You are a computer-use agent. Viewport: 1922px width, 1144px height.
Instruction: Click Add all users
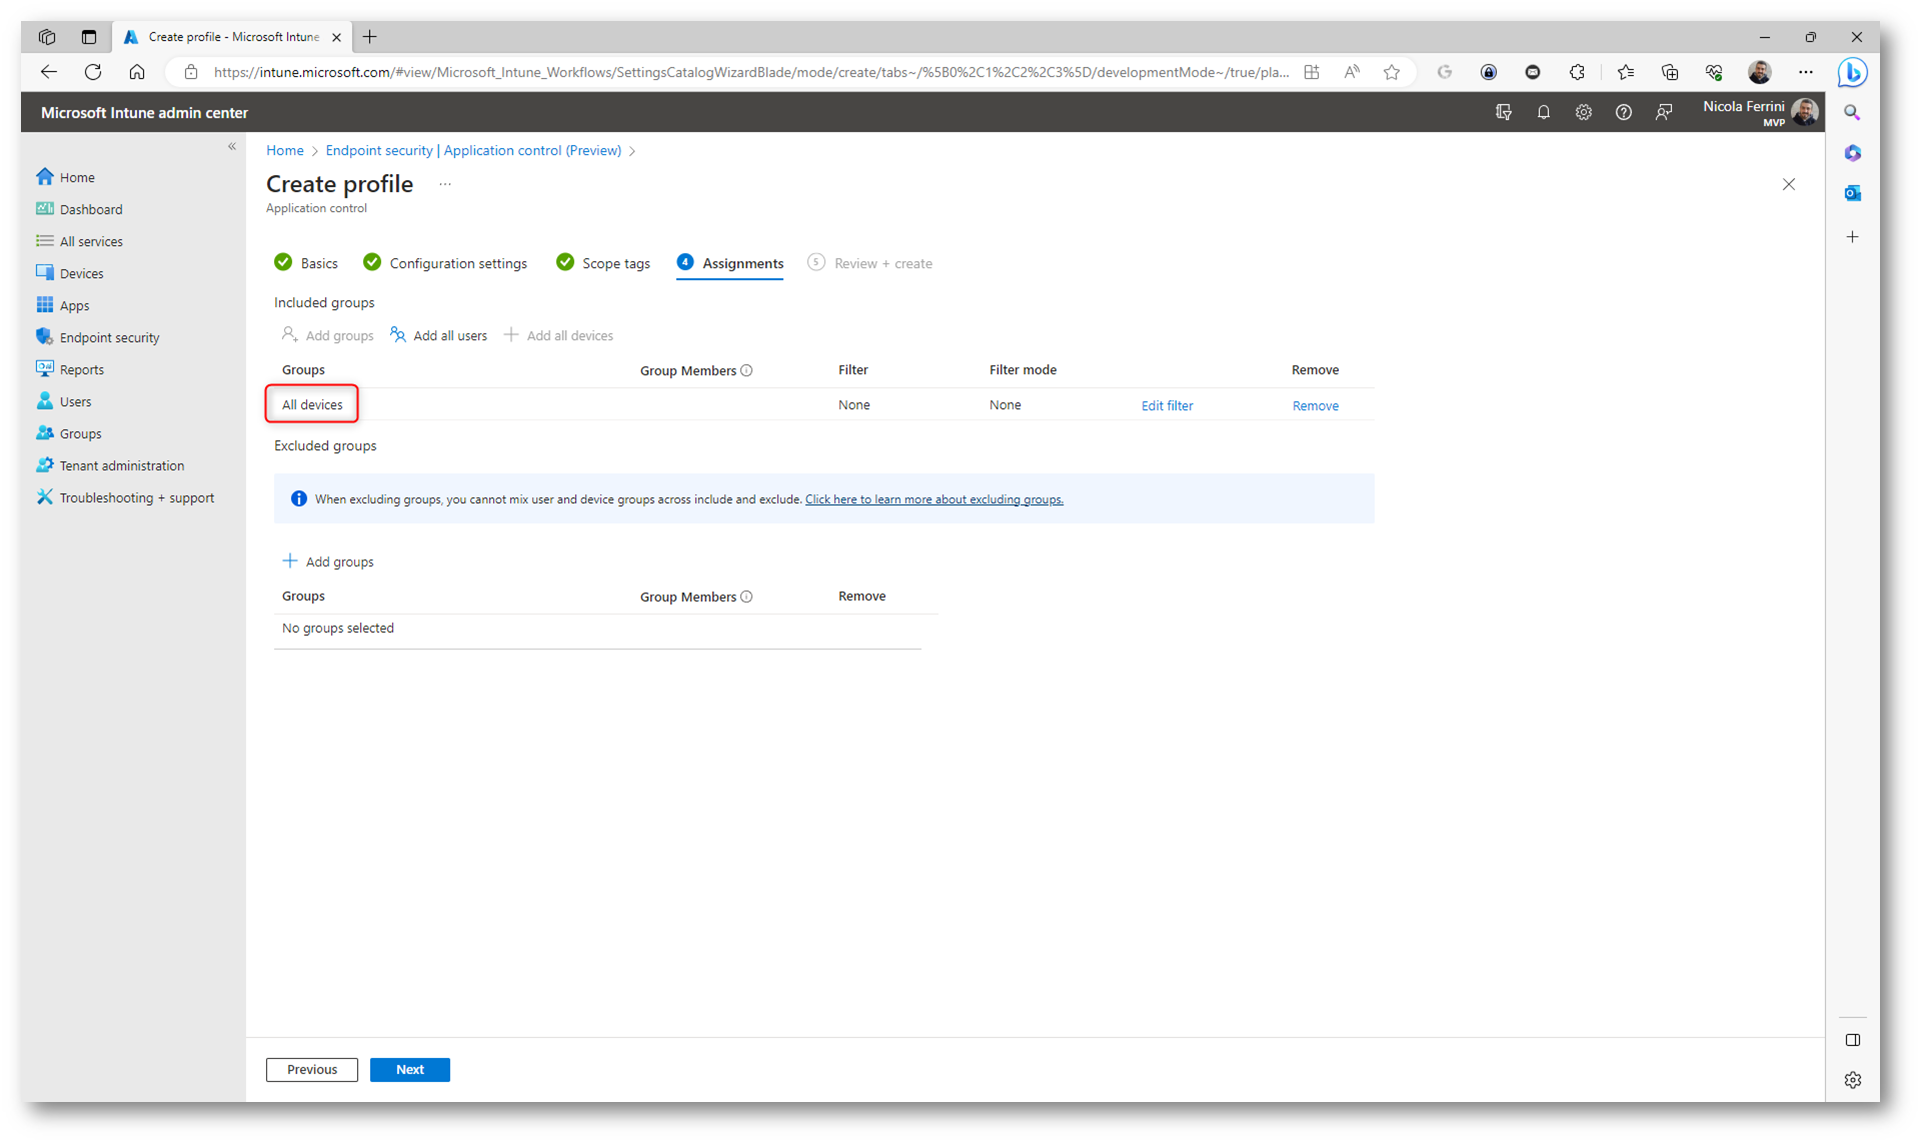(x=439, y=335)
